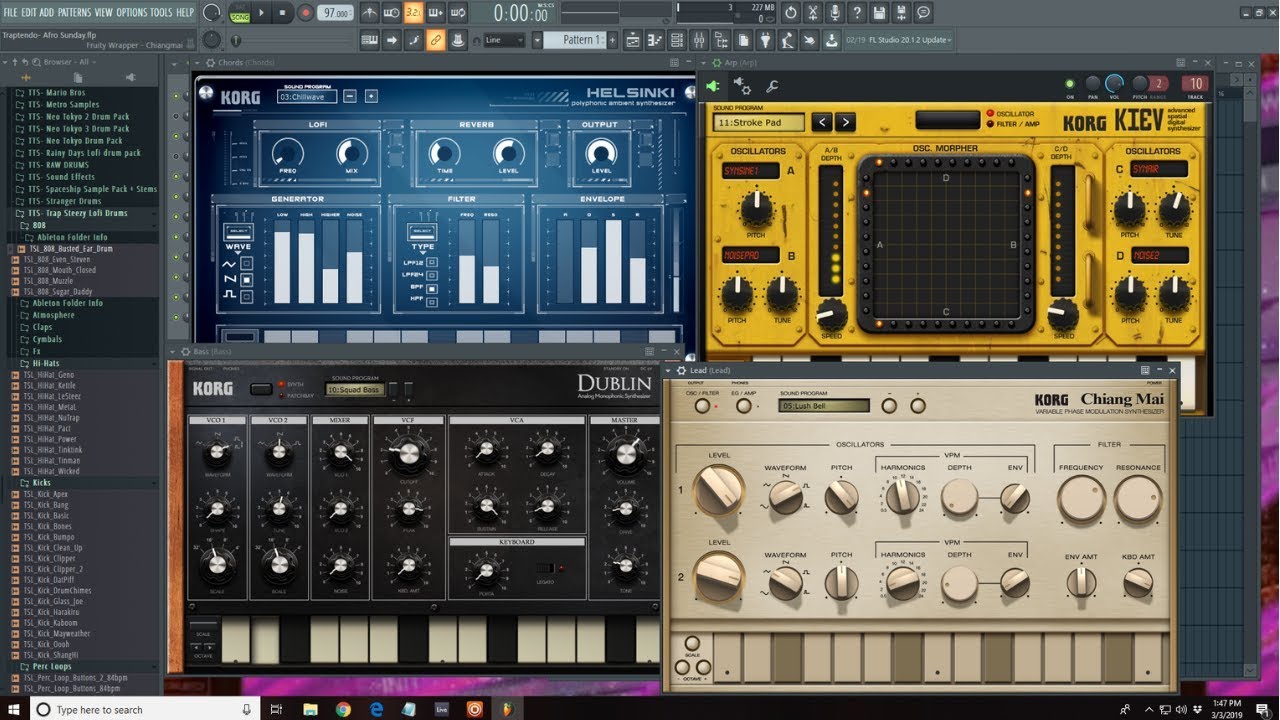The image size is (1280, 720).
Task: Click Kiev next sound program arrow
Action: point(845,122)
